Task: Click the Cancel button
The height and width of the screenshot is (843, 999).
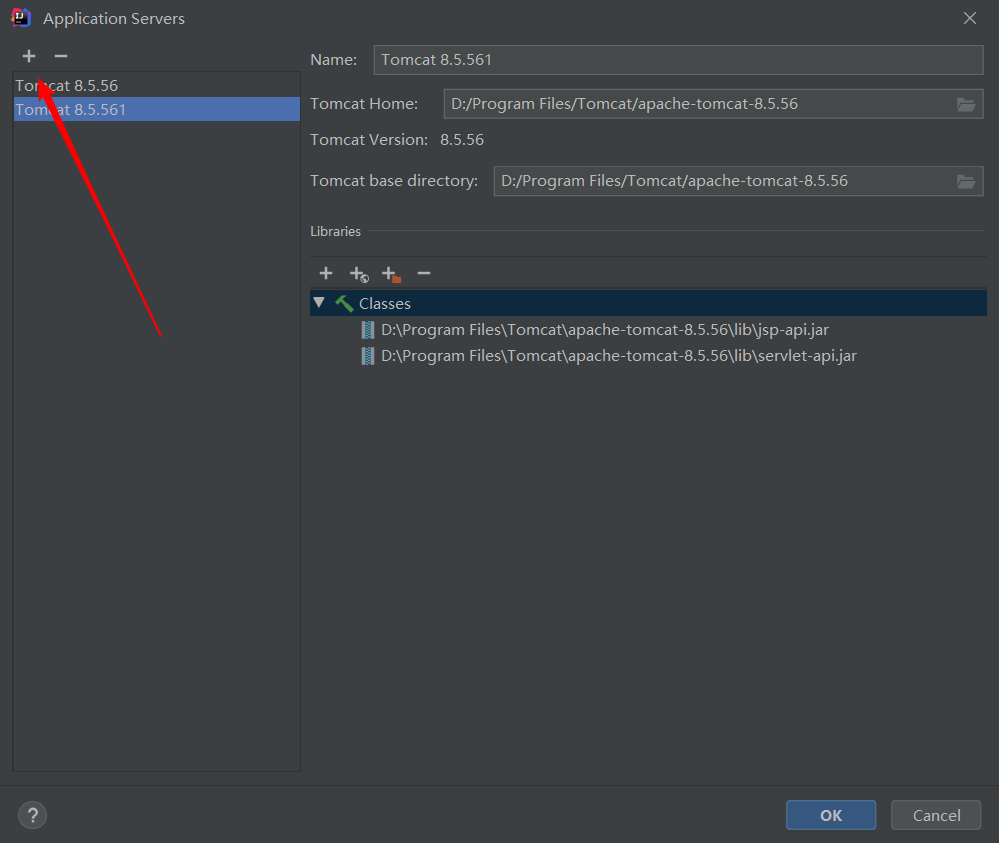Action: 936,815
